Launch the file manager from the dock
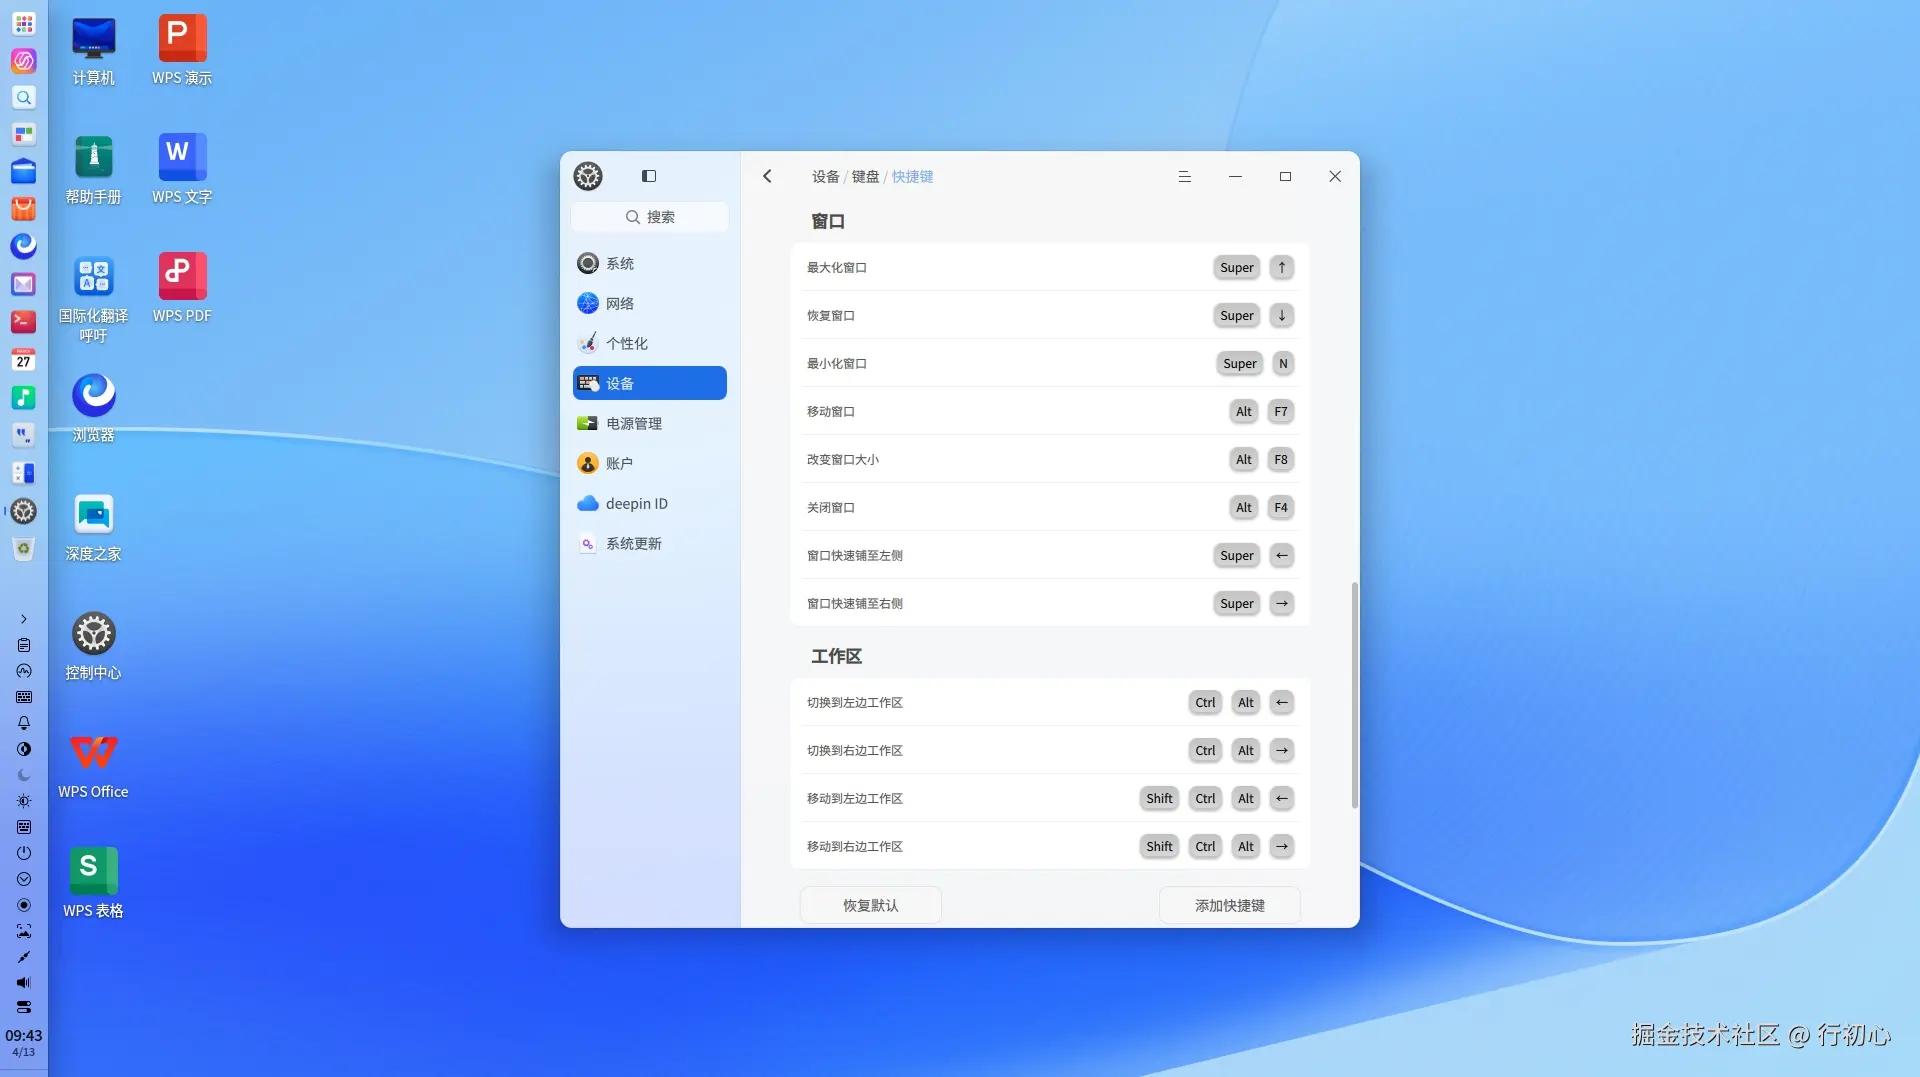Image resolution: width=1920 pixels, height=1077 pixels. coord(24,171)
